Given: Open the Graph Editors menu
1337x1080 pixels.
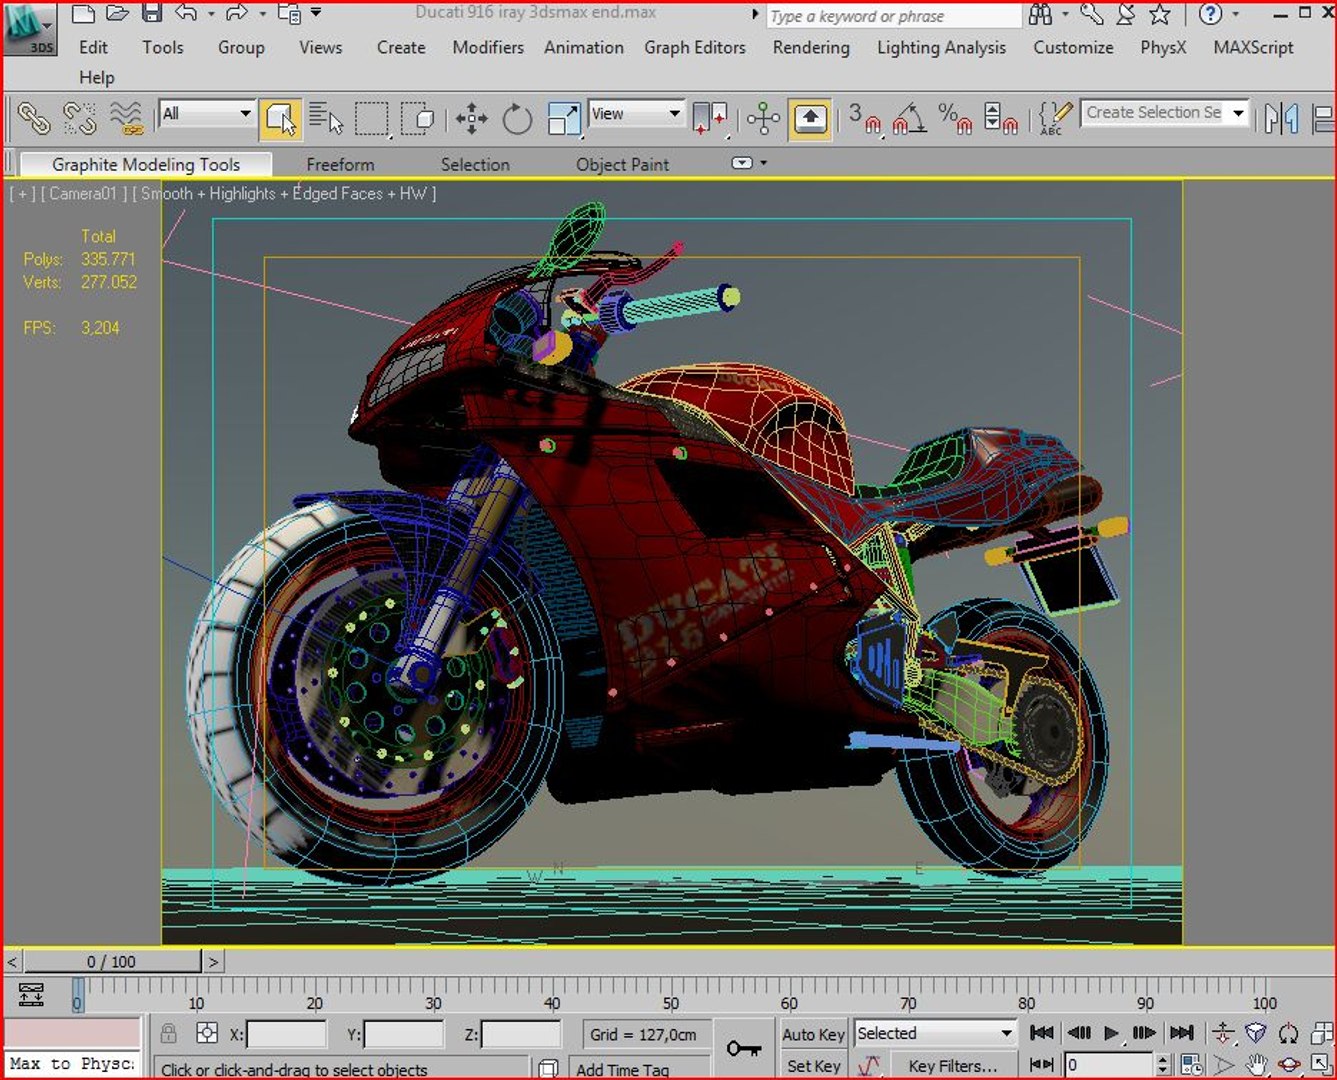Looking at the screenshot, I should 695,47.
